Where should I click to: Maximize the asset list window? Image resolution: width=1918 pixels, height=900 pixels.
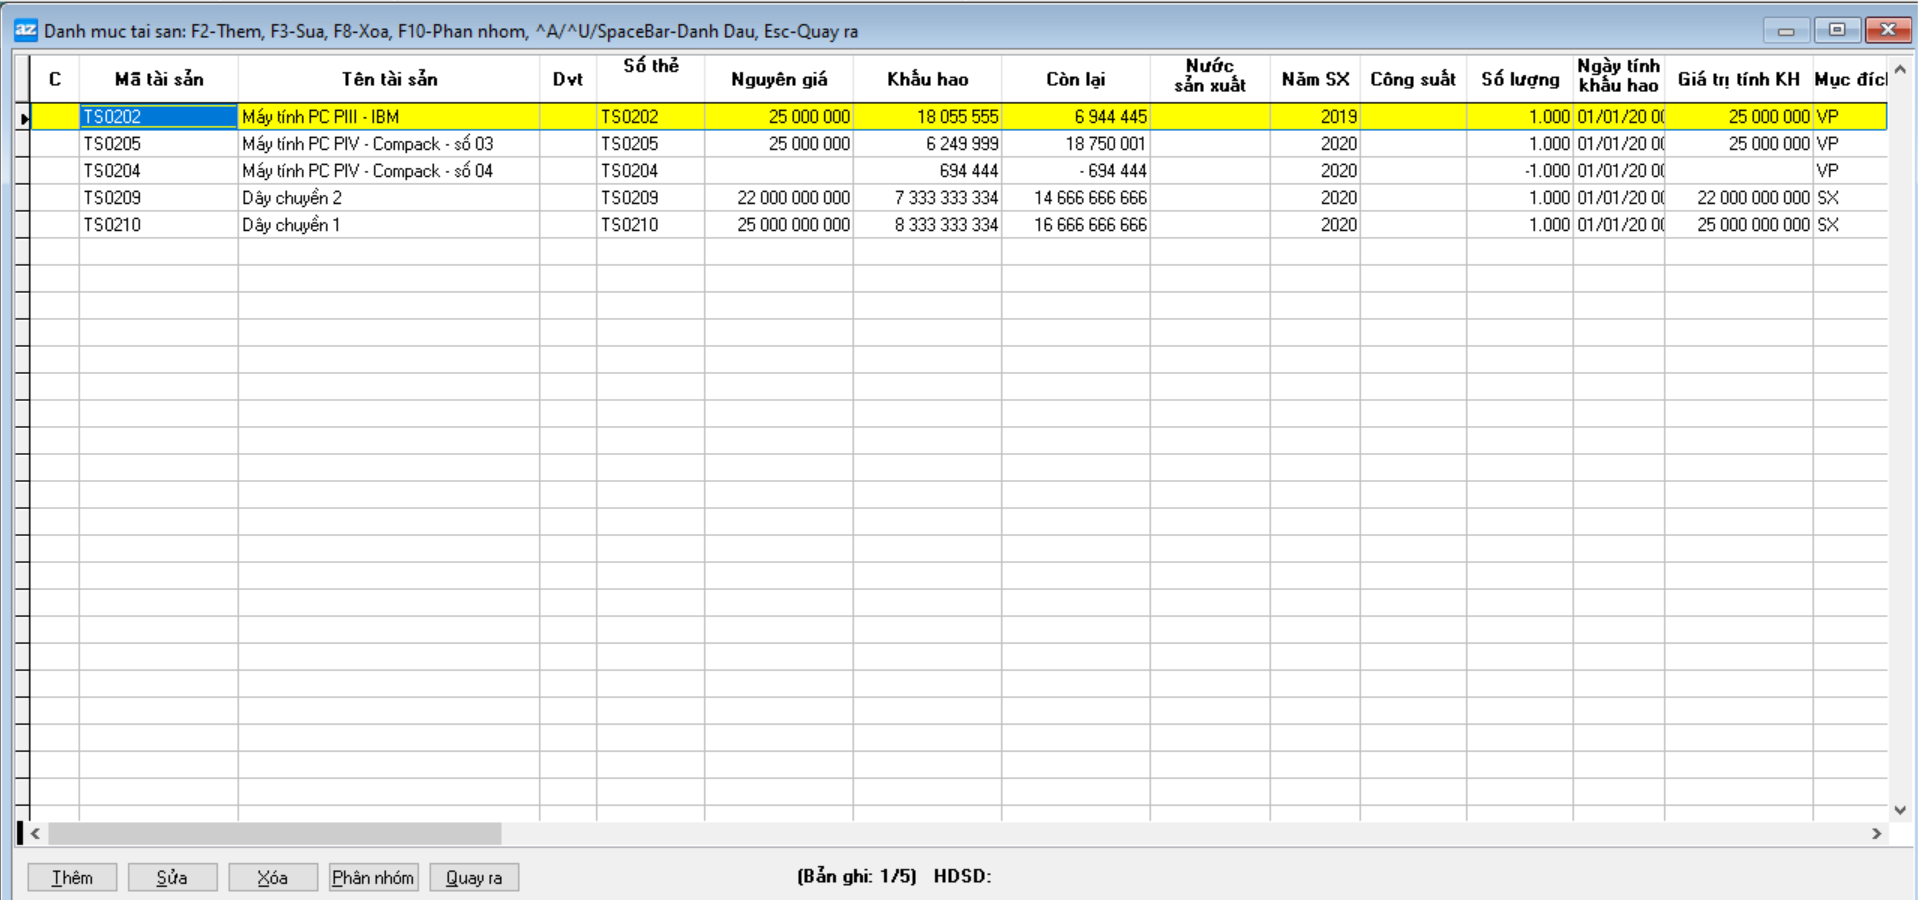(1837, 30)
